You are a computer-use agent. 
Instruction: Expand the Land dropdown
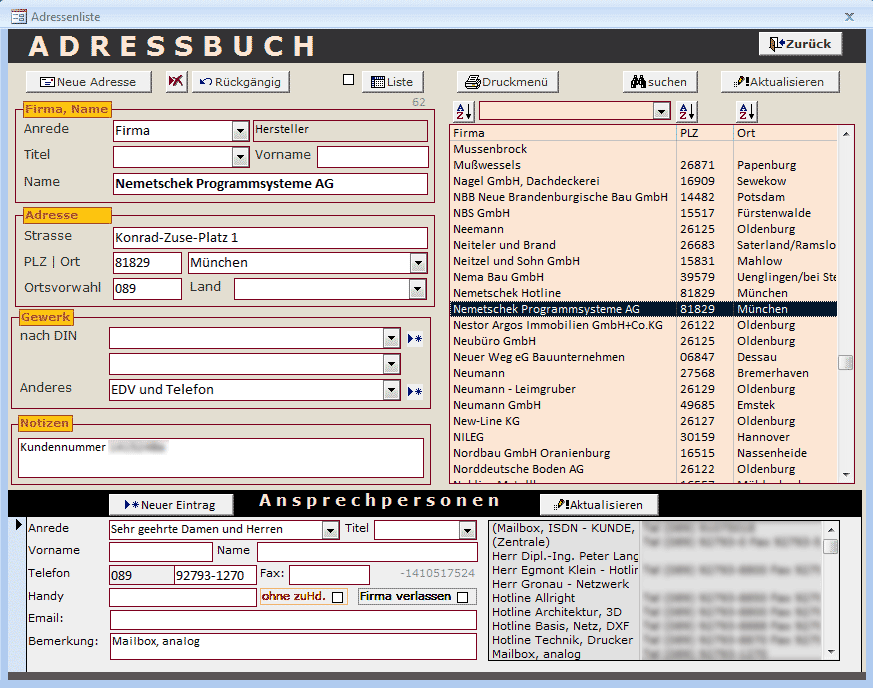pyautogui.click(x=417, y=289)
